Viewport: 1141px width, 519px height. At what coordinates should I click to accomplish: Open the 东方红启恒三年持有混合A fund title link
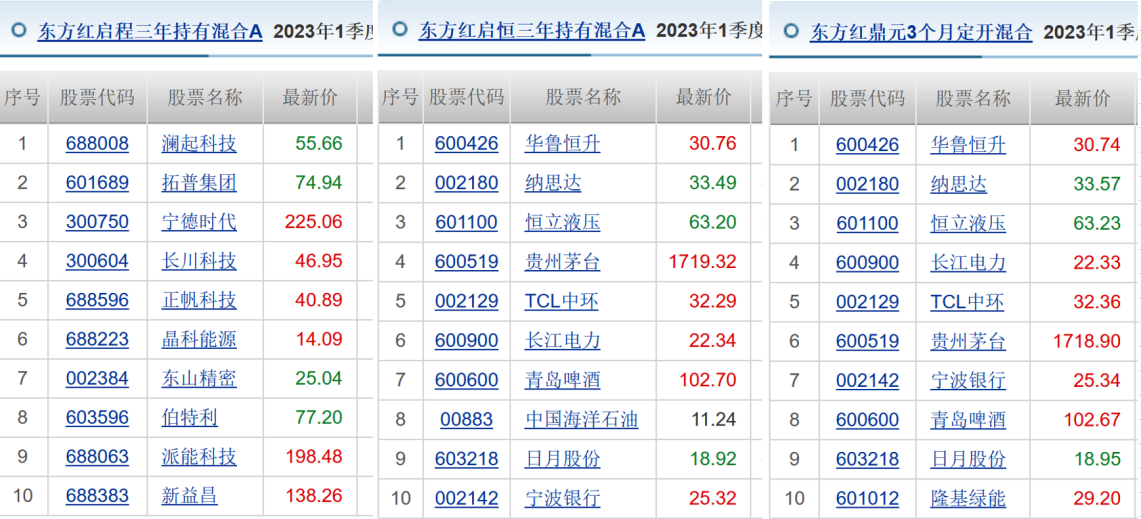point(532,30)
